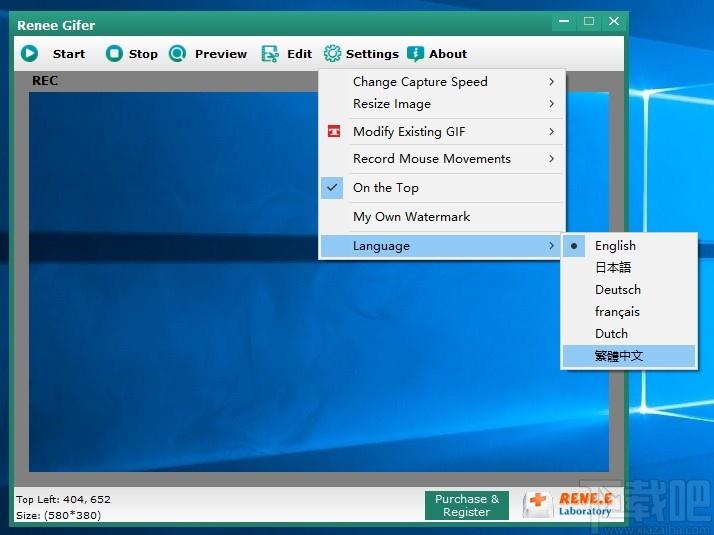Switch language to français
The width and height of the screenshot is (714, 535).
coord(628,311)
